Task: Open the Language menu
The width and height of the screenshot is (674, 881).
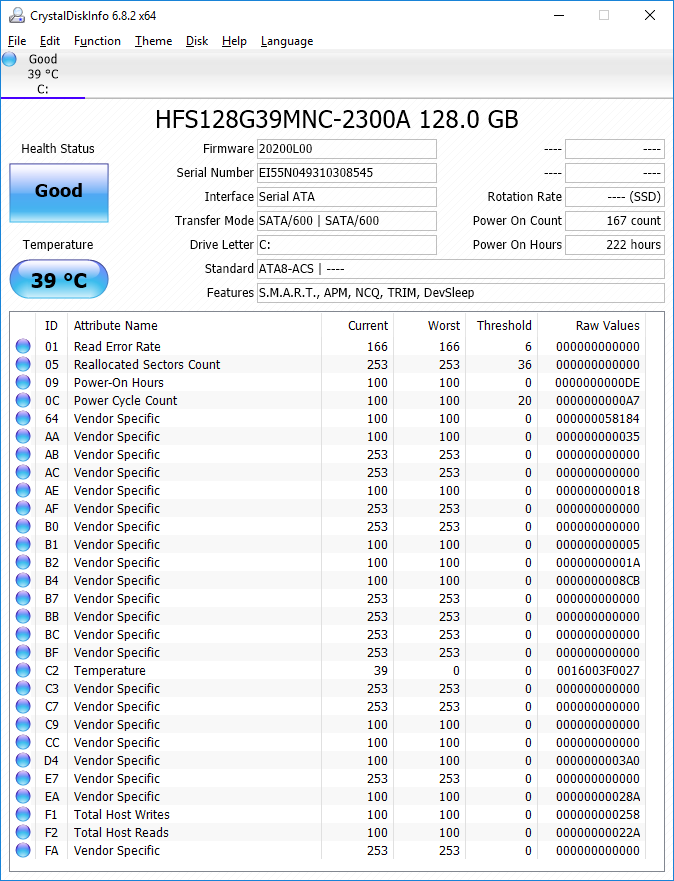Action: tap(287, 41)
